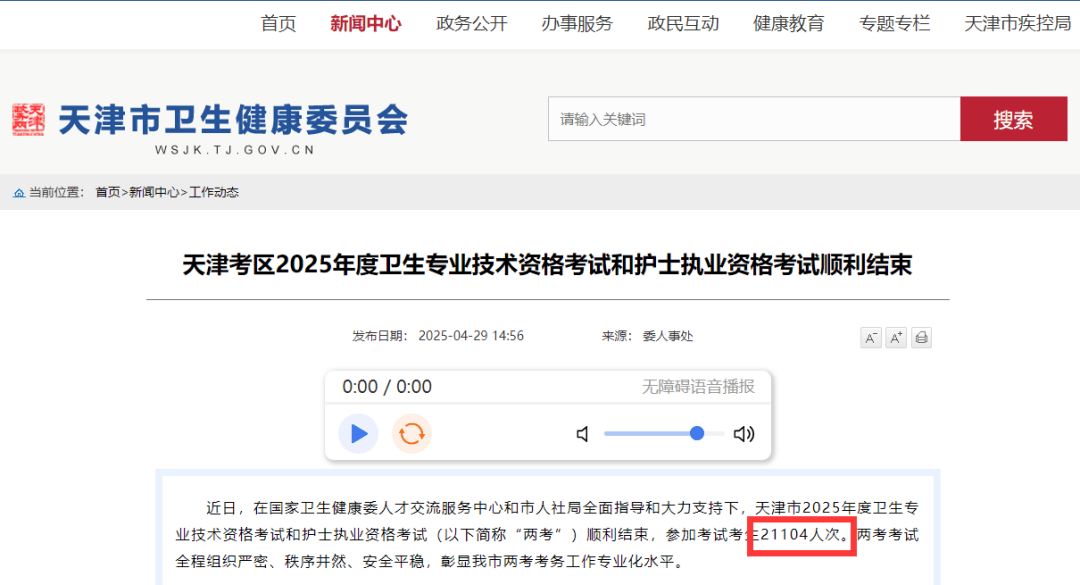Select the 新闻中心 navigation tab
Viewport: 1080px width, 585px height.
coord(366,23)
